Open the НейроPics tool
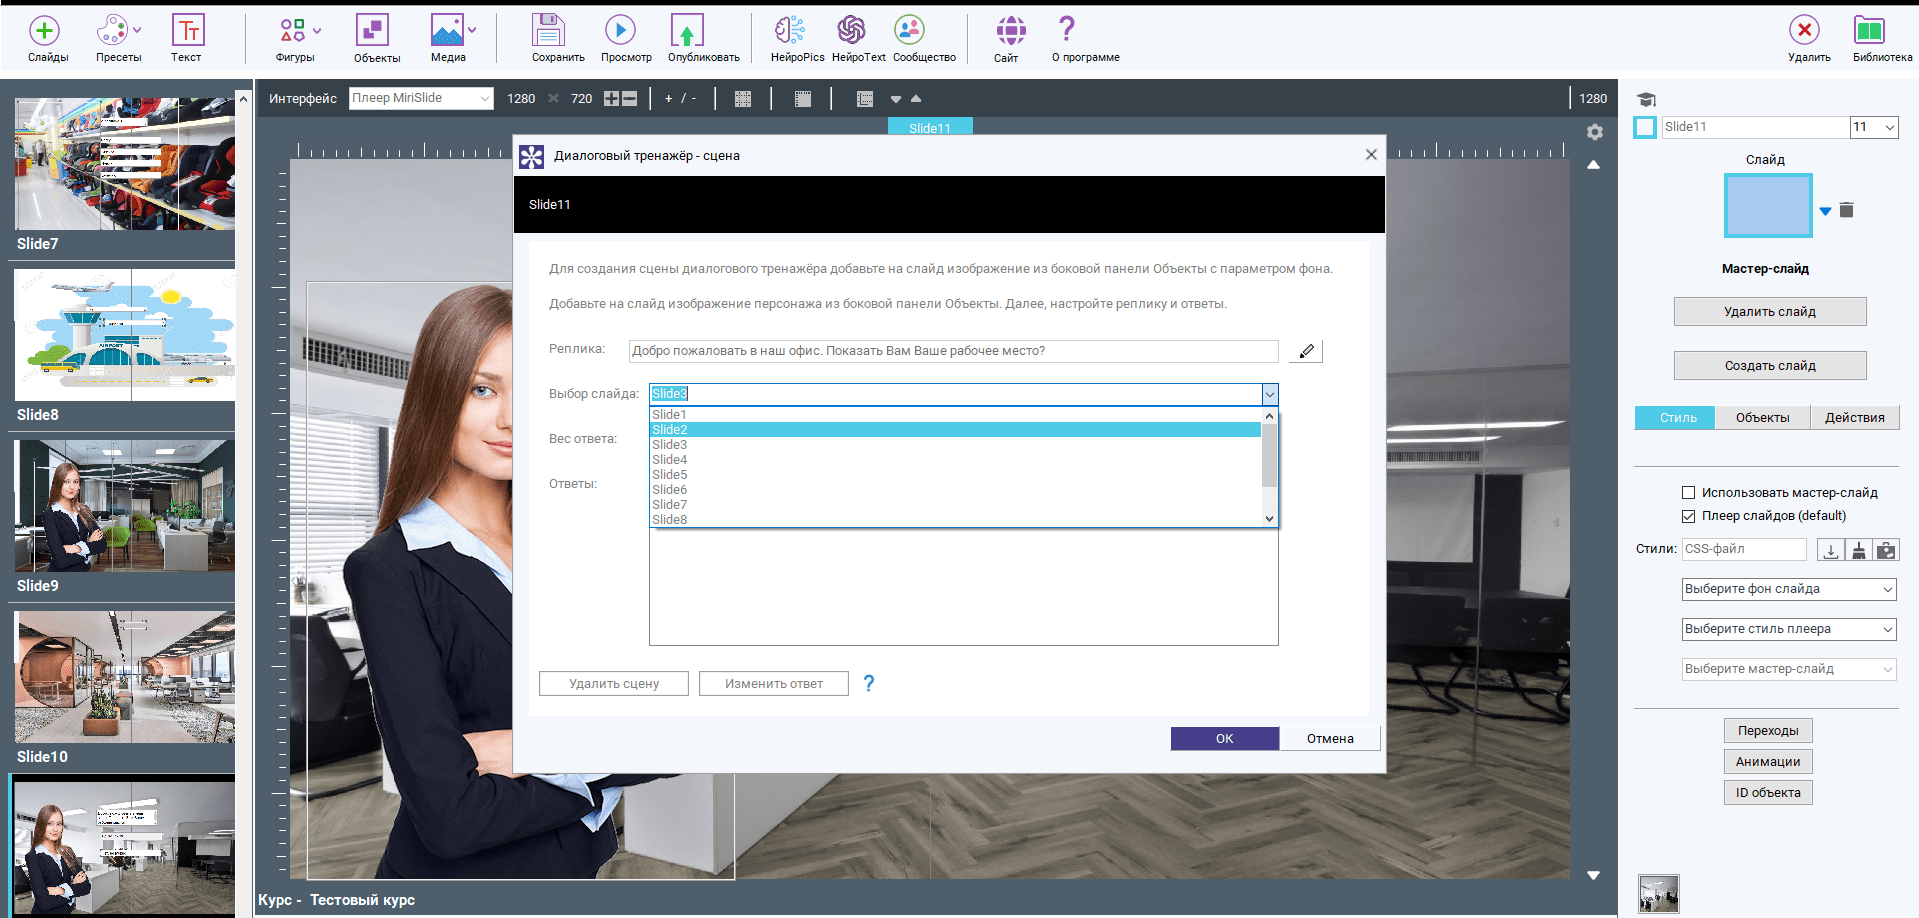 tap(790, 31)
